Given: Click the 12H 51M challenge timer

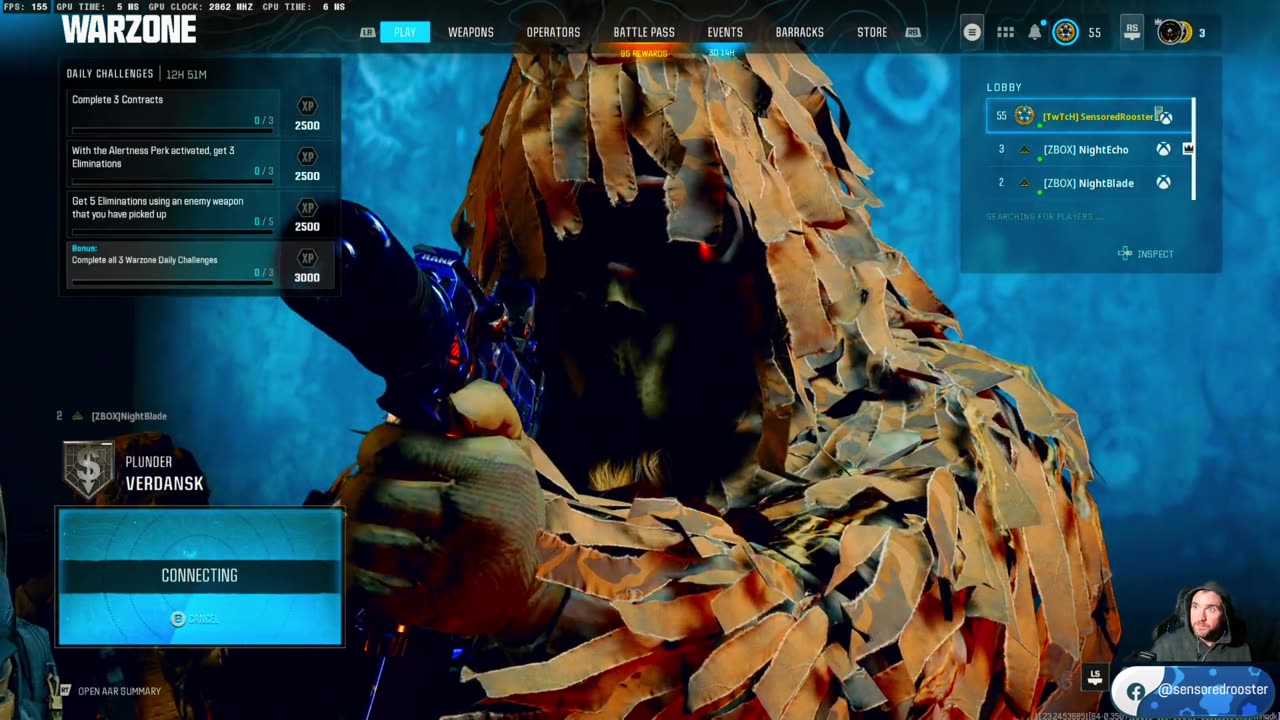Looking at the screenshot, I should click(x=186, y=74).
